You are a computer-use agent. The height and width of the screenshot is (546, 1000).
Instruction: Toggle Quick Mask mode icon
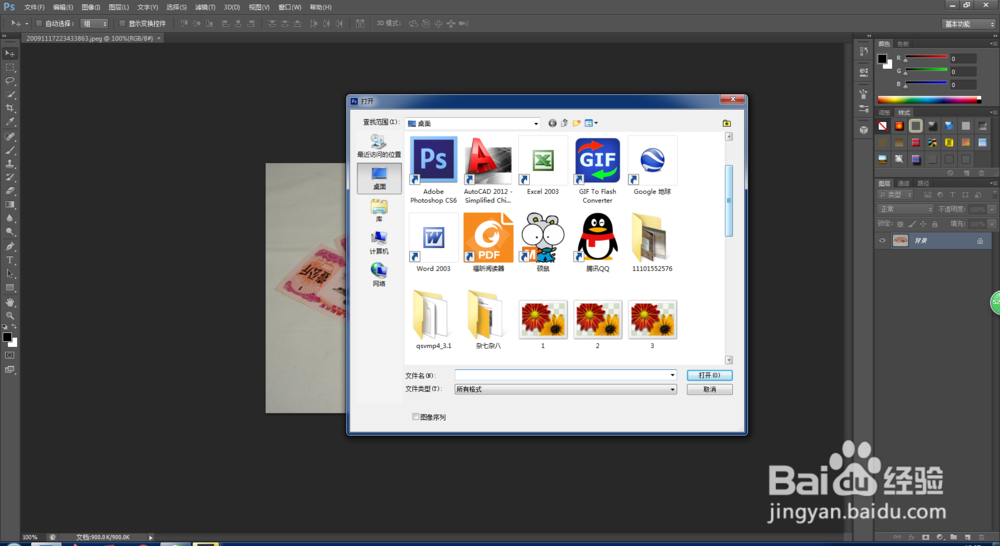[x=10, y=355]
